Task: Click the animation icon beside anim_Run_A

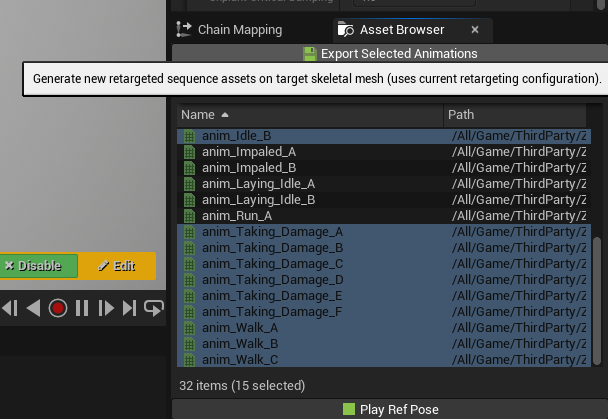Action: pos(189,216)
